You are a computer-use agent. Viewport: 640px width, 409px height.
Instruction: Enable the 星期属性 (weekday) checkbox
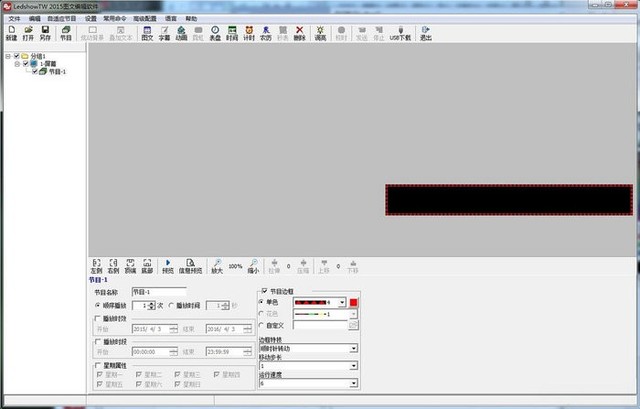[x=98, y=365]
